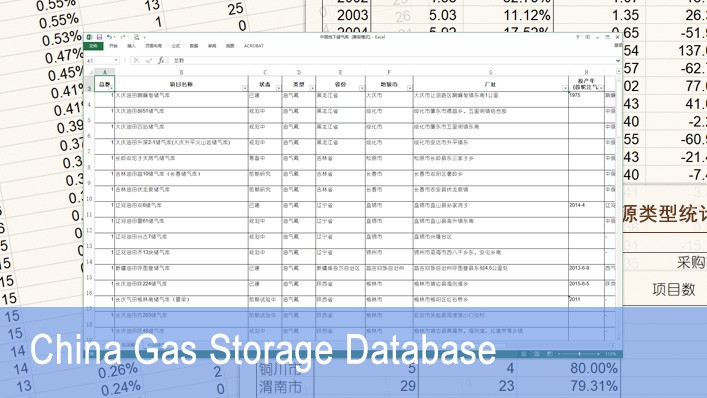707x398 pixels.
Task: Open filter dropdown on 状态 column header
Action: click(278, 88)
